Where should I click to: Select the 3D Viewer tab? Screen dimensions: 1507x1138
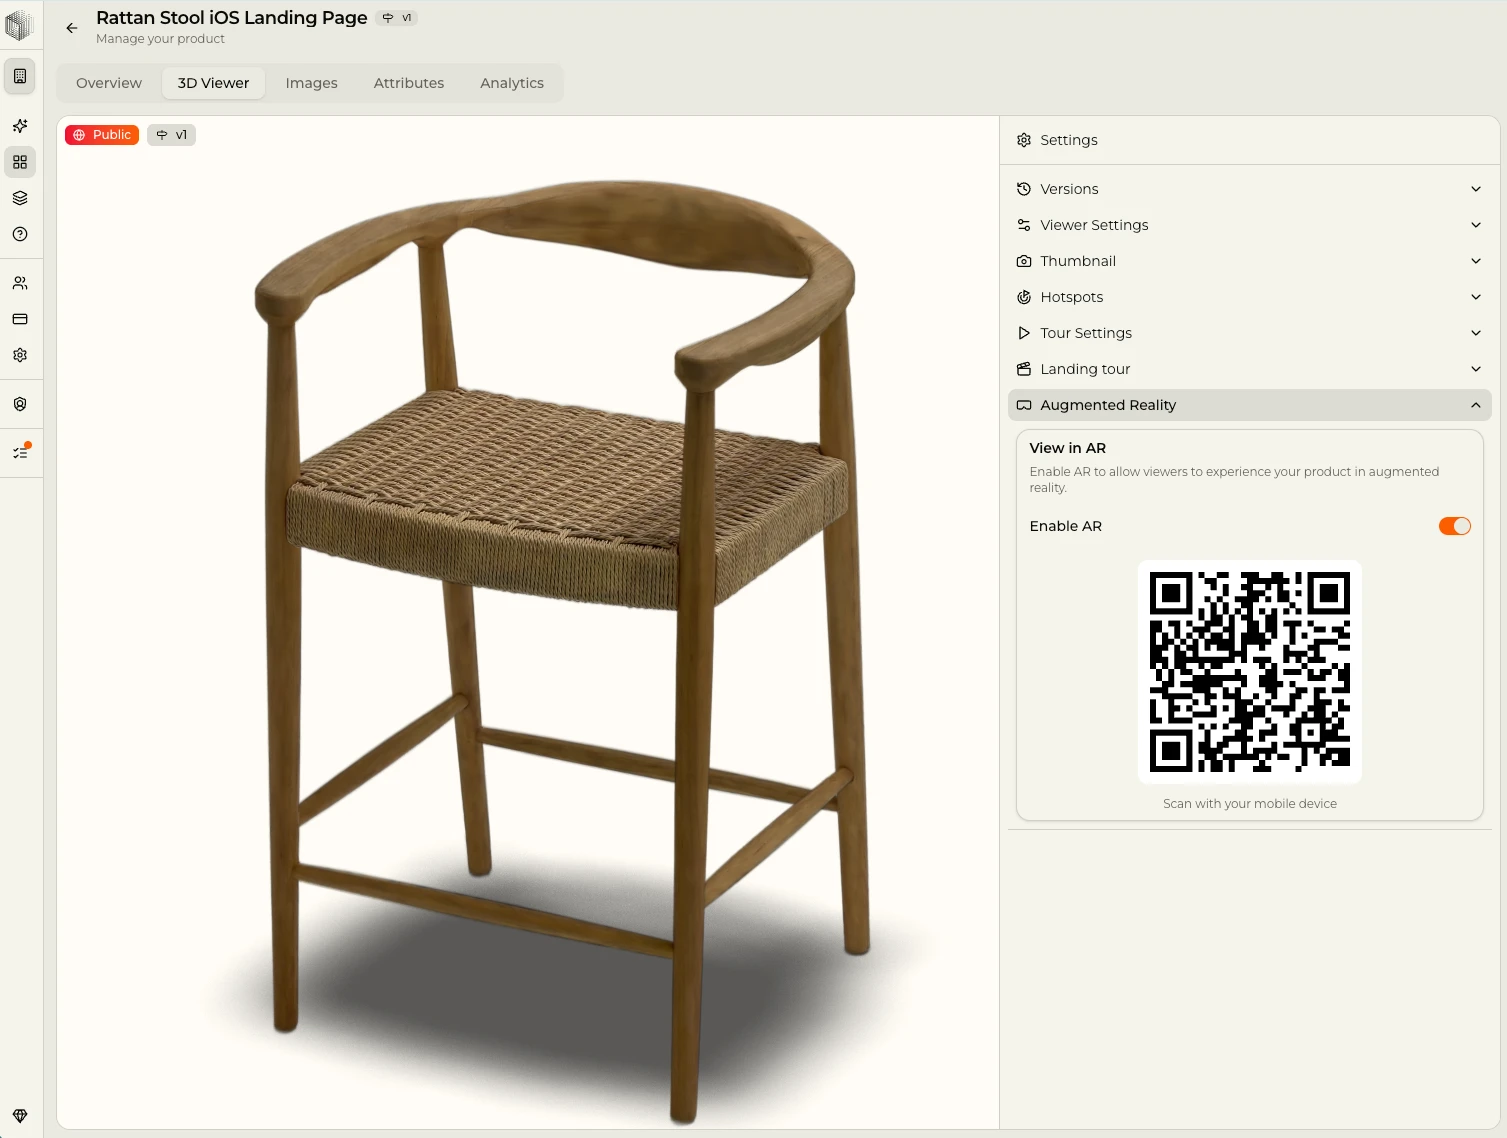pos(213,83)
